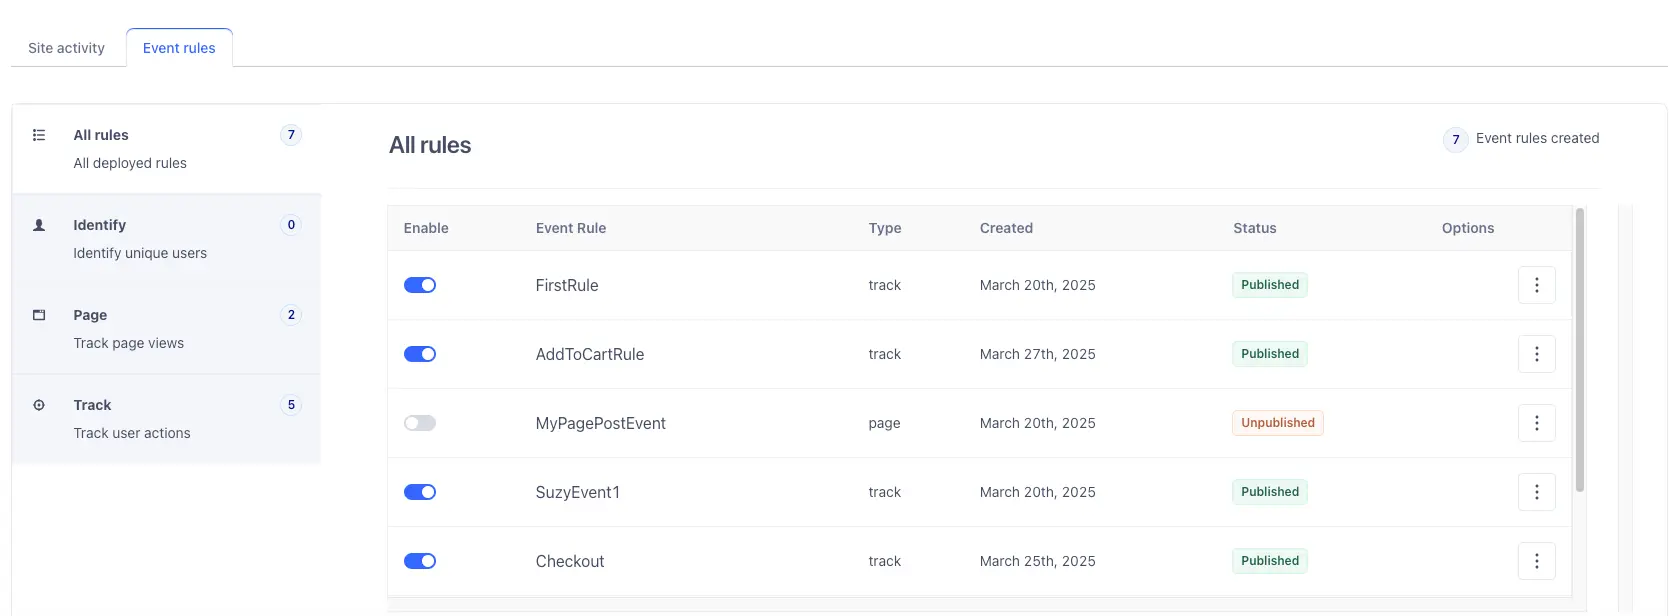
Task: Disable the FirstRule toggle
Action: click(x=420, y=285)
